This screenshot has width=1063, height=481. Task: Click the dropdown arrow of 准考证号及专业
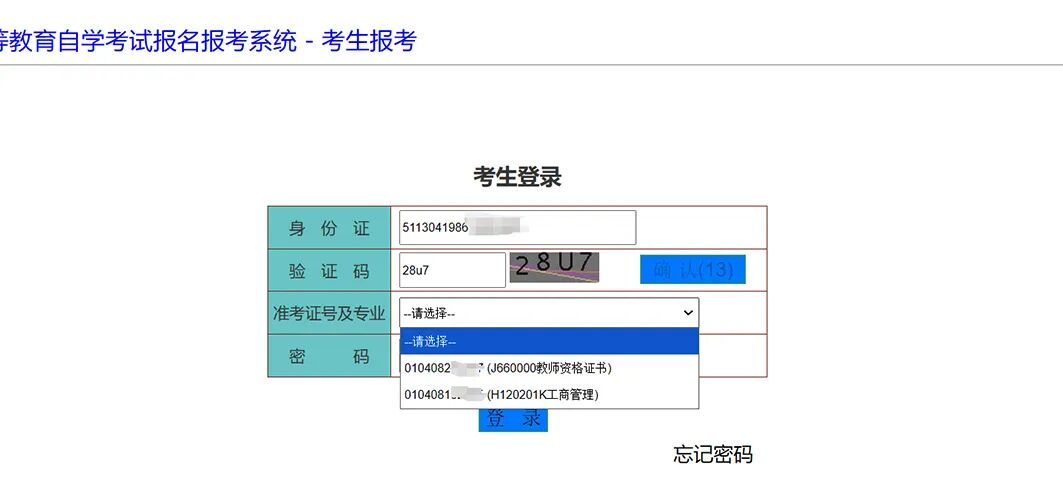688,313
